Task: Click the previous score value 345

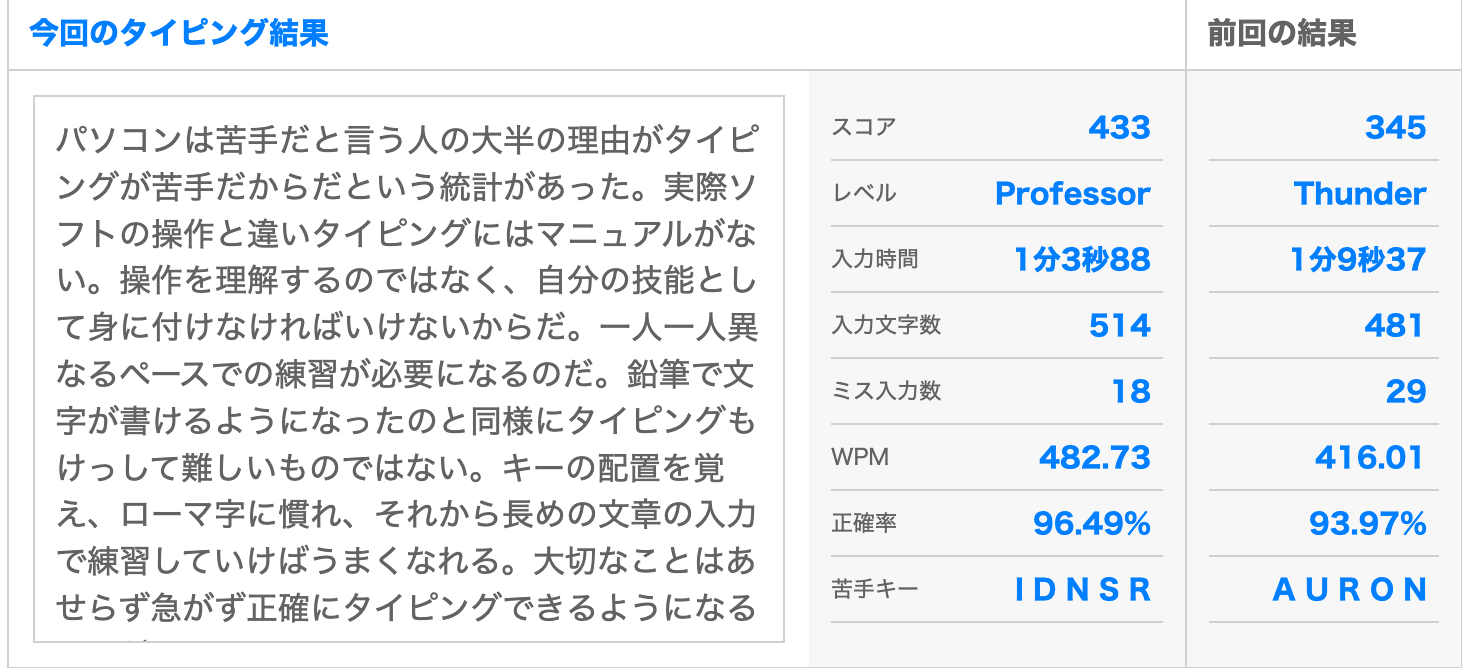Action: (1395, 128)
